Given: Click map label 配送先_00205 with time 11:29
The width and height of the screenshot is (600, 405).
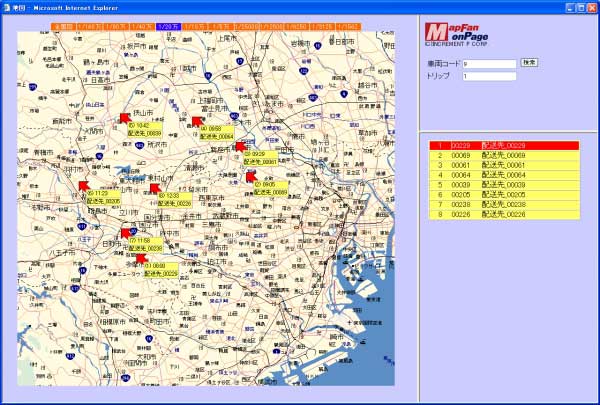Looking at the screenshot, I should click(103, 198).
